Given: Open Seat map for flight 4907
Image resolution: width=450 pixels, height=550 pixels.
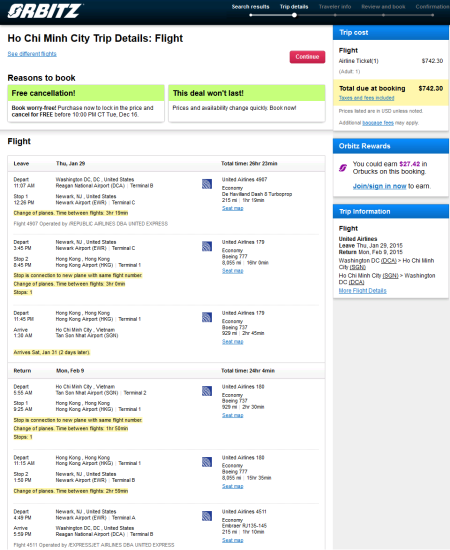Looking at the screenshot, I should (x=233, y=208).
